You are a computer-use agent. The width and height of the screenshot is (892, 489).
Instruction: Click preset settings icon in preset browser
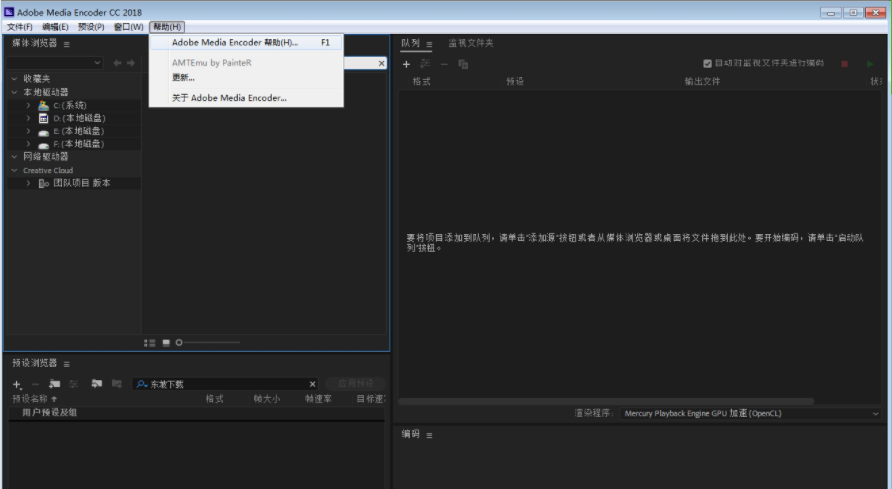pos(73,384)
